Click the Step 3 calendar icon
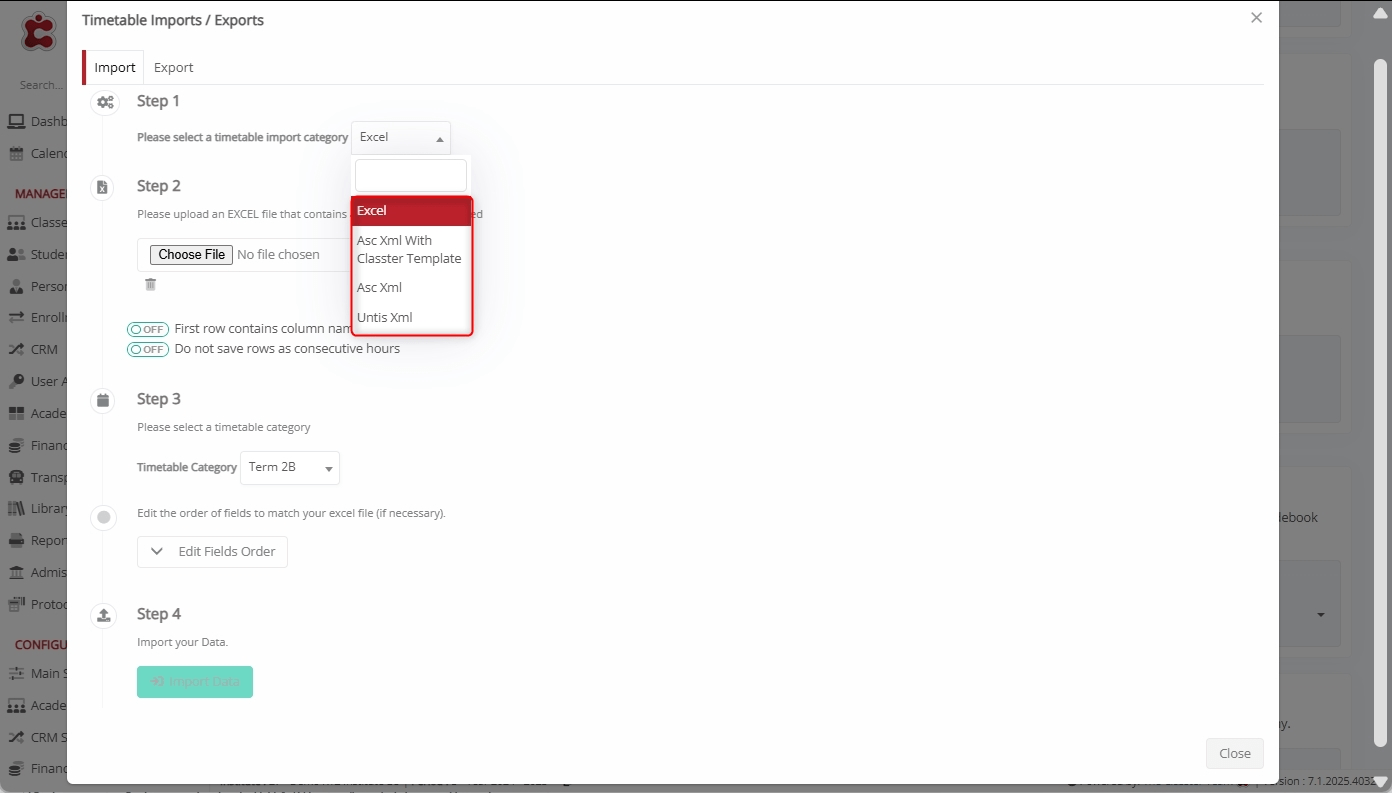The height and width of the screenshot is (793, 1392). (x=103, y=400)
